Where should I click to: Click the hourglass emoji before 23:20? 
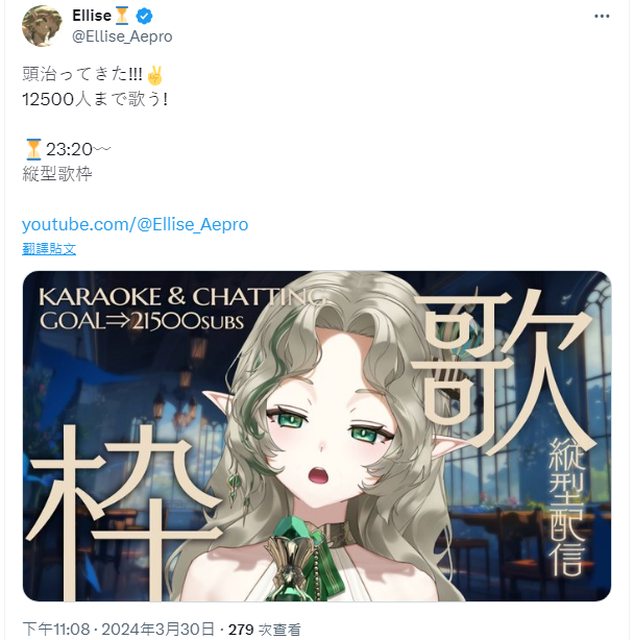pos(33,149)
